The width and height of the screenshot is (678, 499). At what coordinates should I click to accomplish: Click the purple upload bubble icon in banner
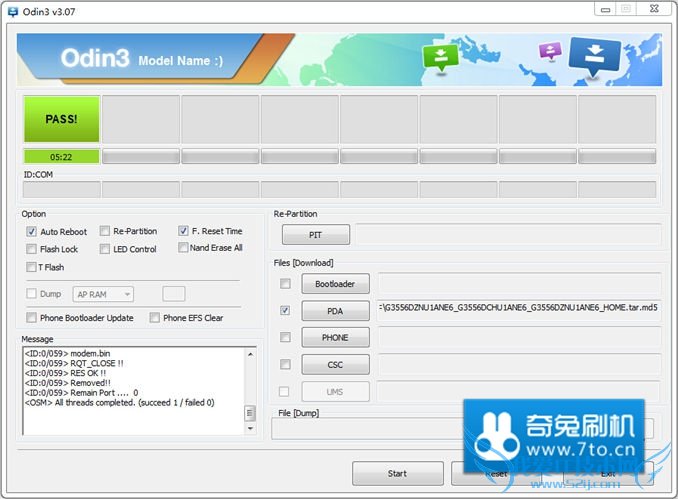[x=550, y=51]
